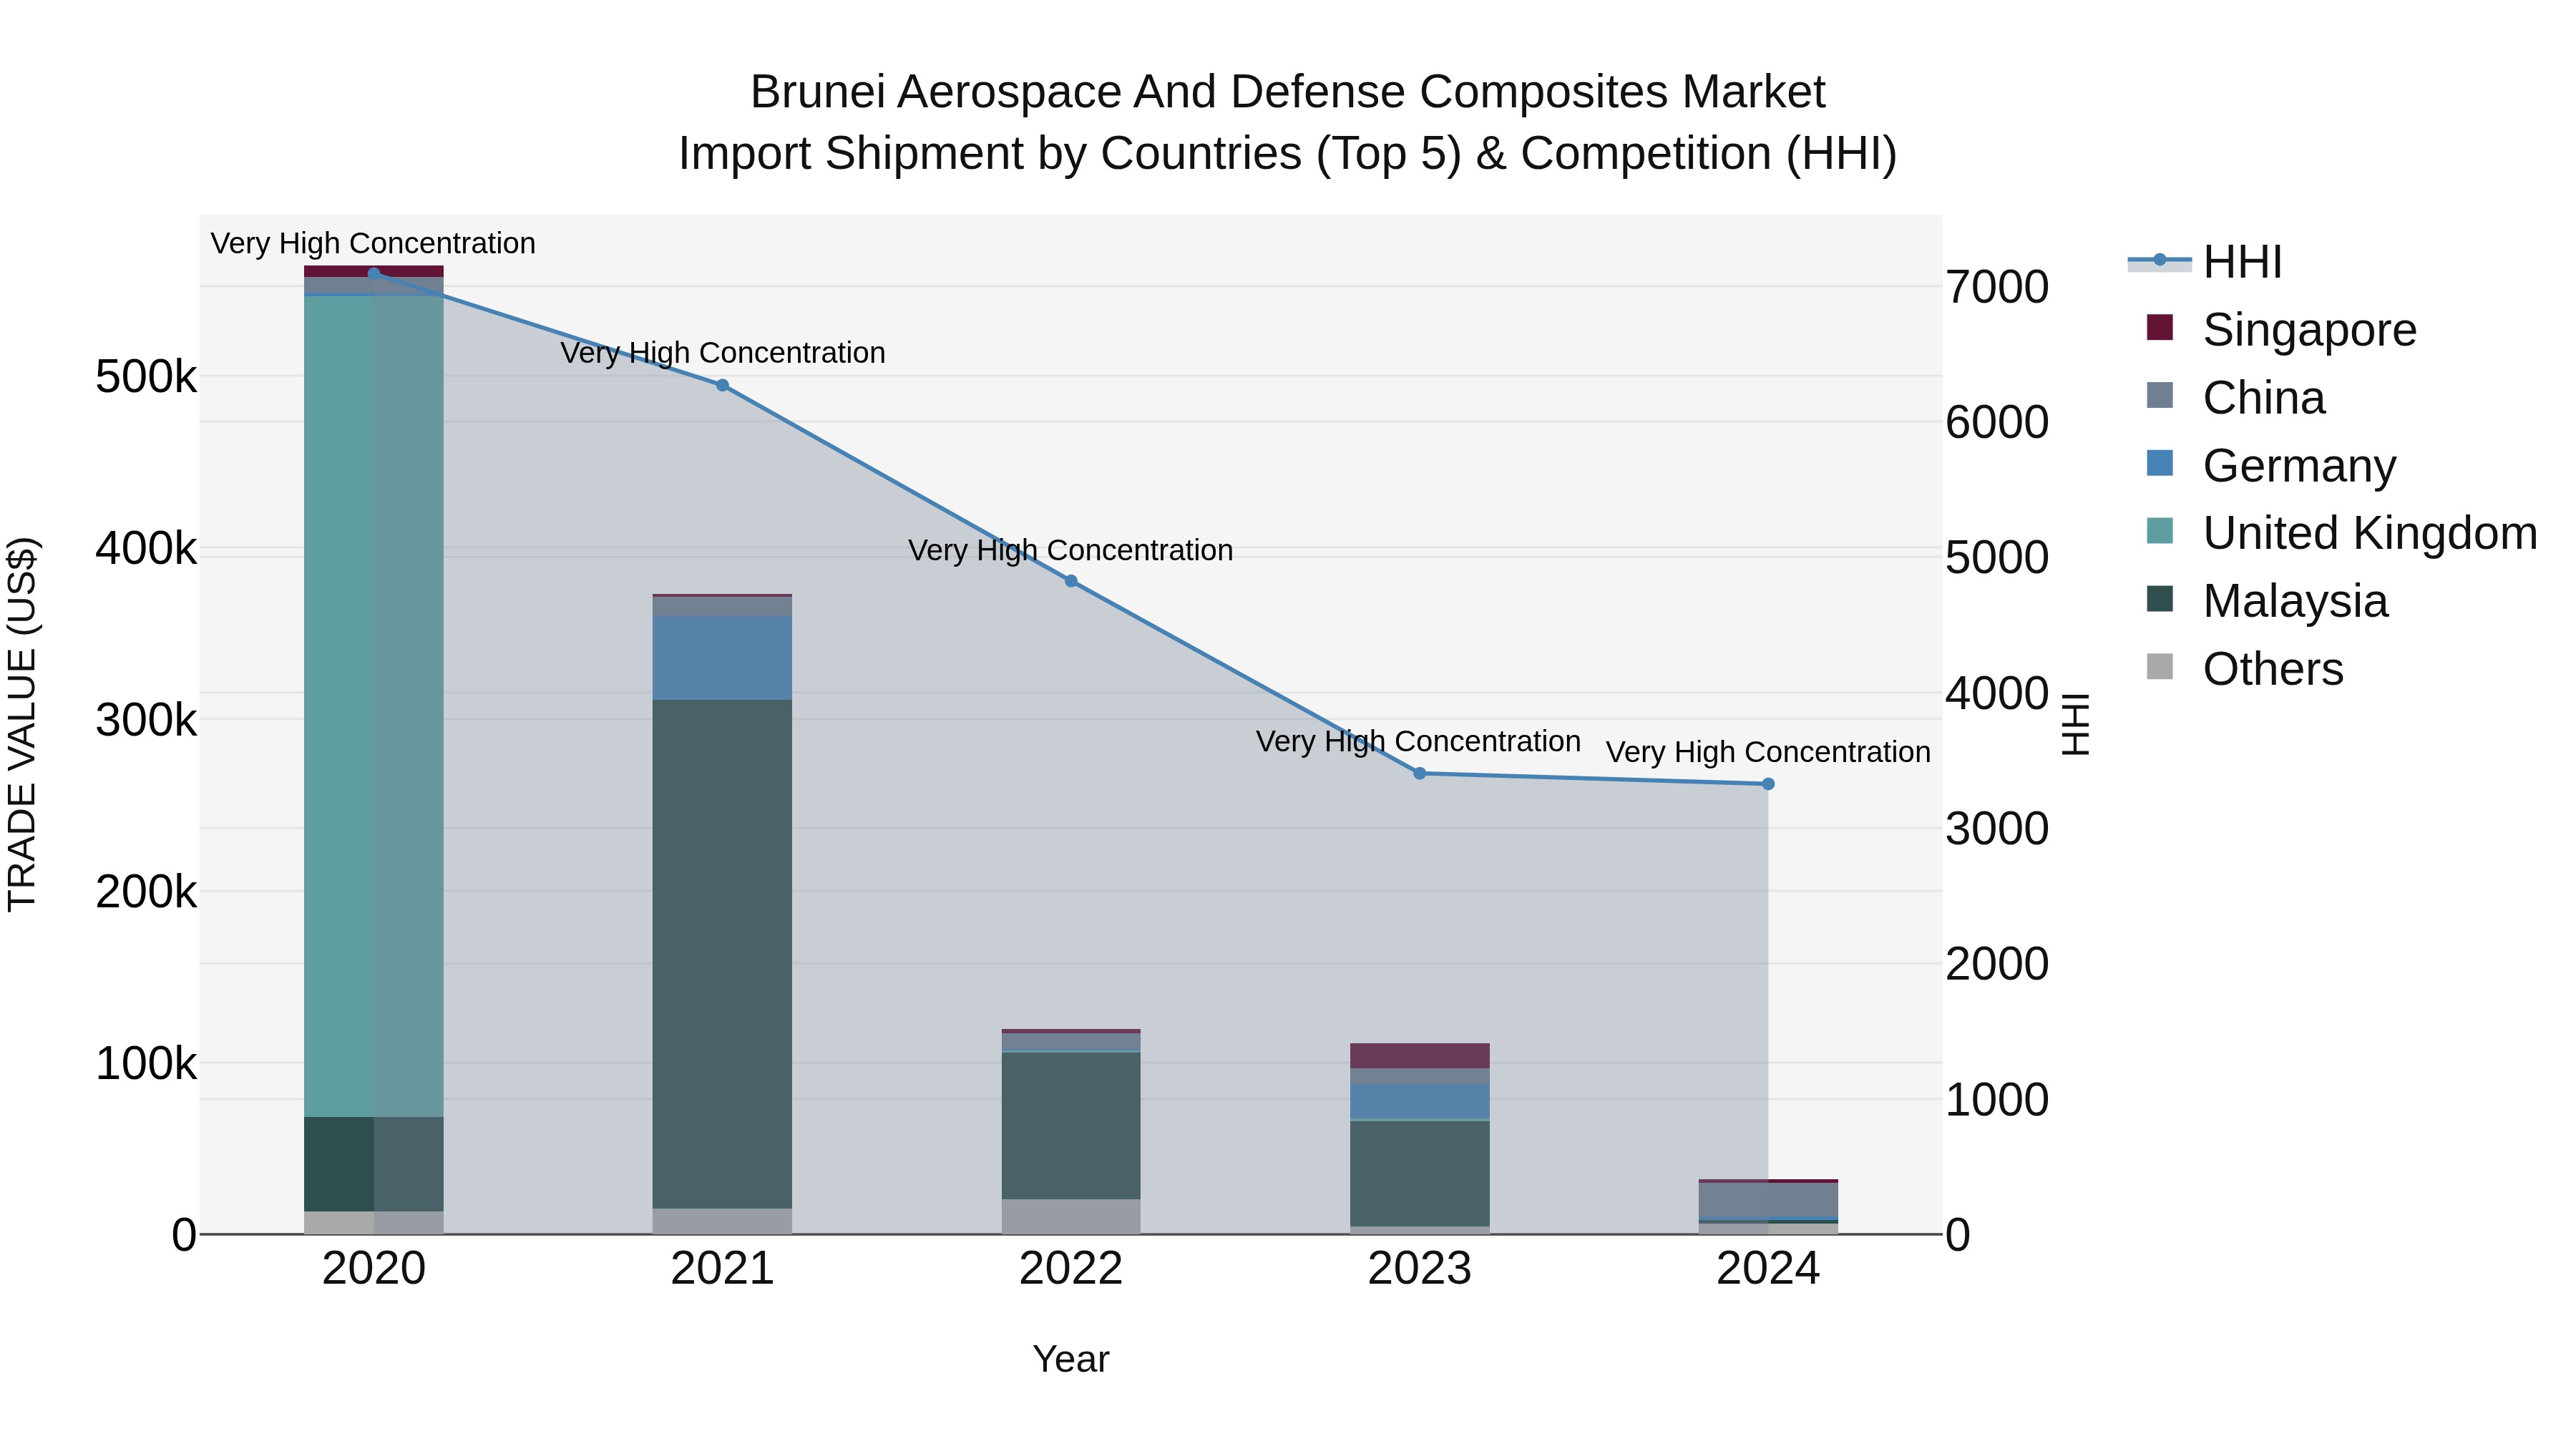
Task: Click the chart title 'Brunei Aerospace And Defense Composites Market'
Action: [x=1288, y=92]
